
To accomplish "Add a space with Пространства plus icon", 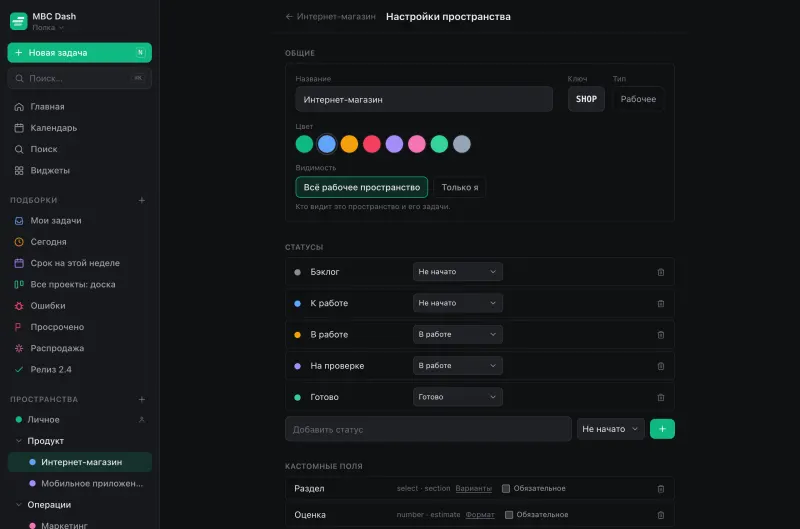I will tap(142, 399).
